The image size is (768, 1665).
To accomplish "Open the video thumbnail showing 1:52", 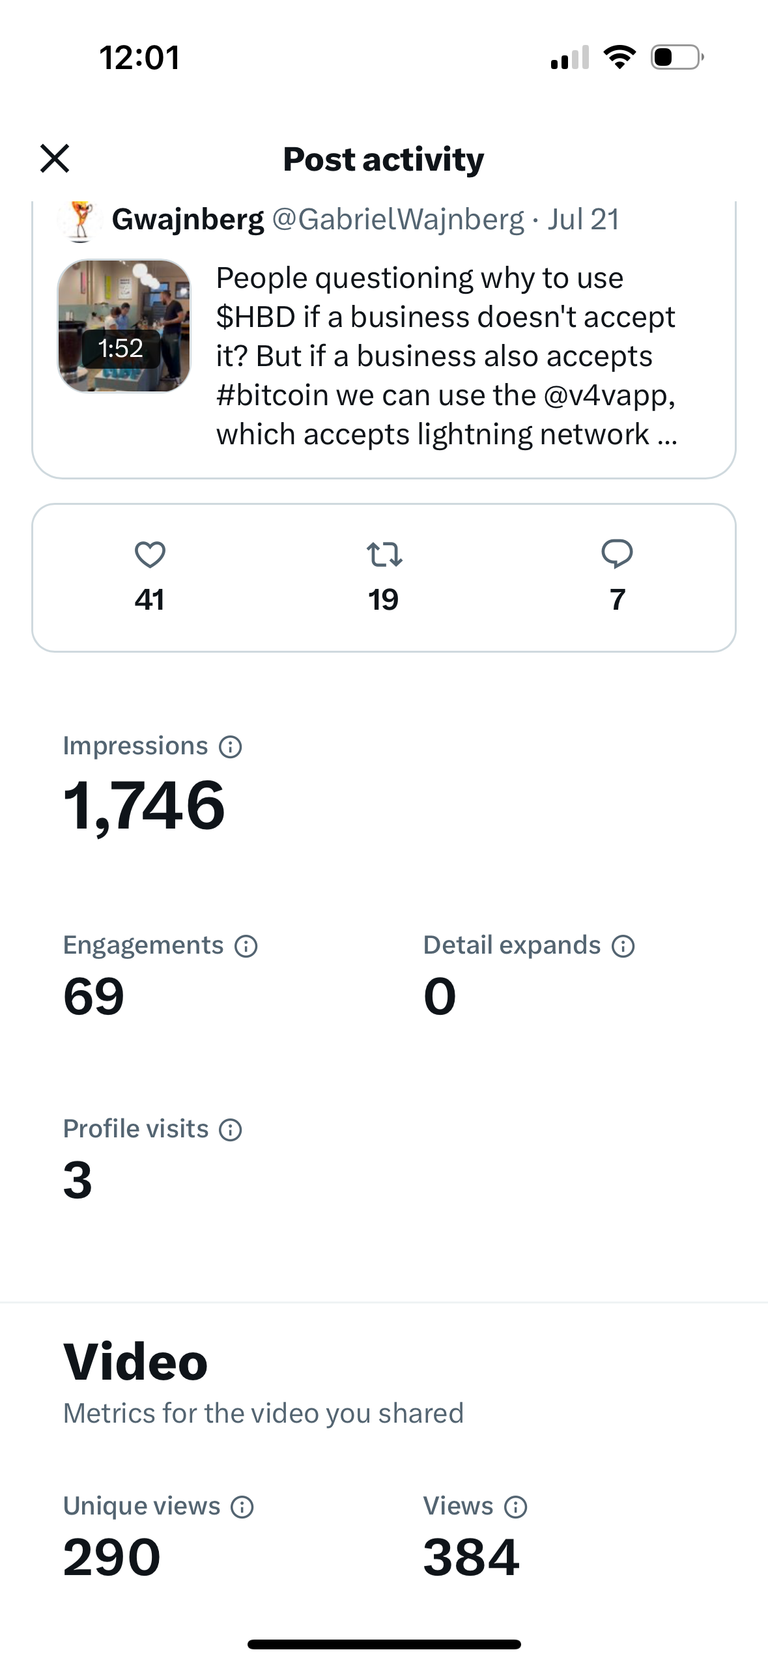I will click(124, 325).
